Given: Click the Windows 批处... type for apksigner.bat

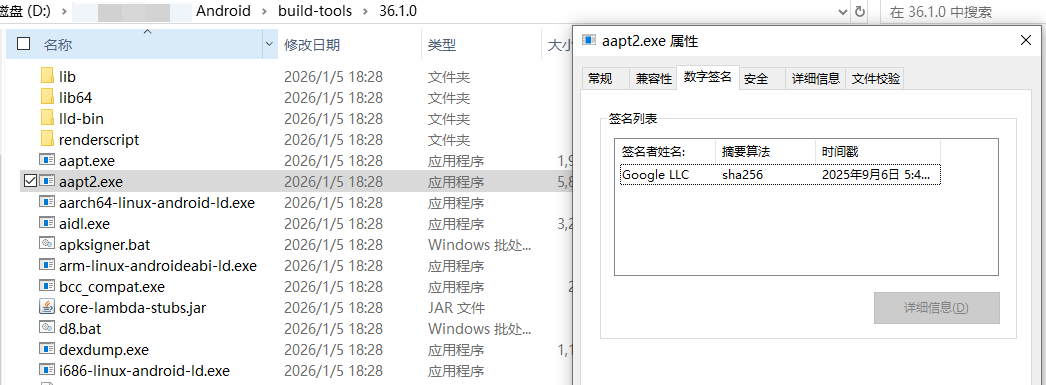Looking at the screenshot, I should (480, 244).
